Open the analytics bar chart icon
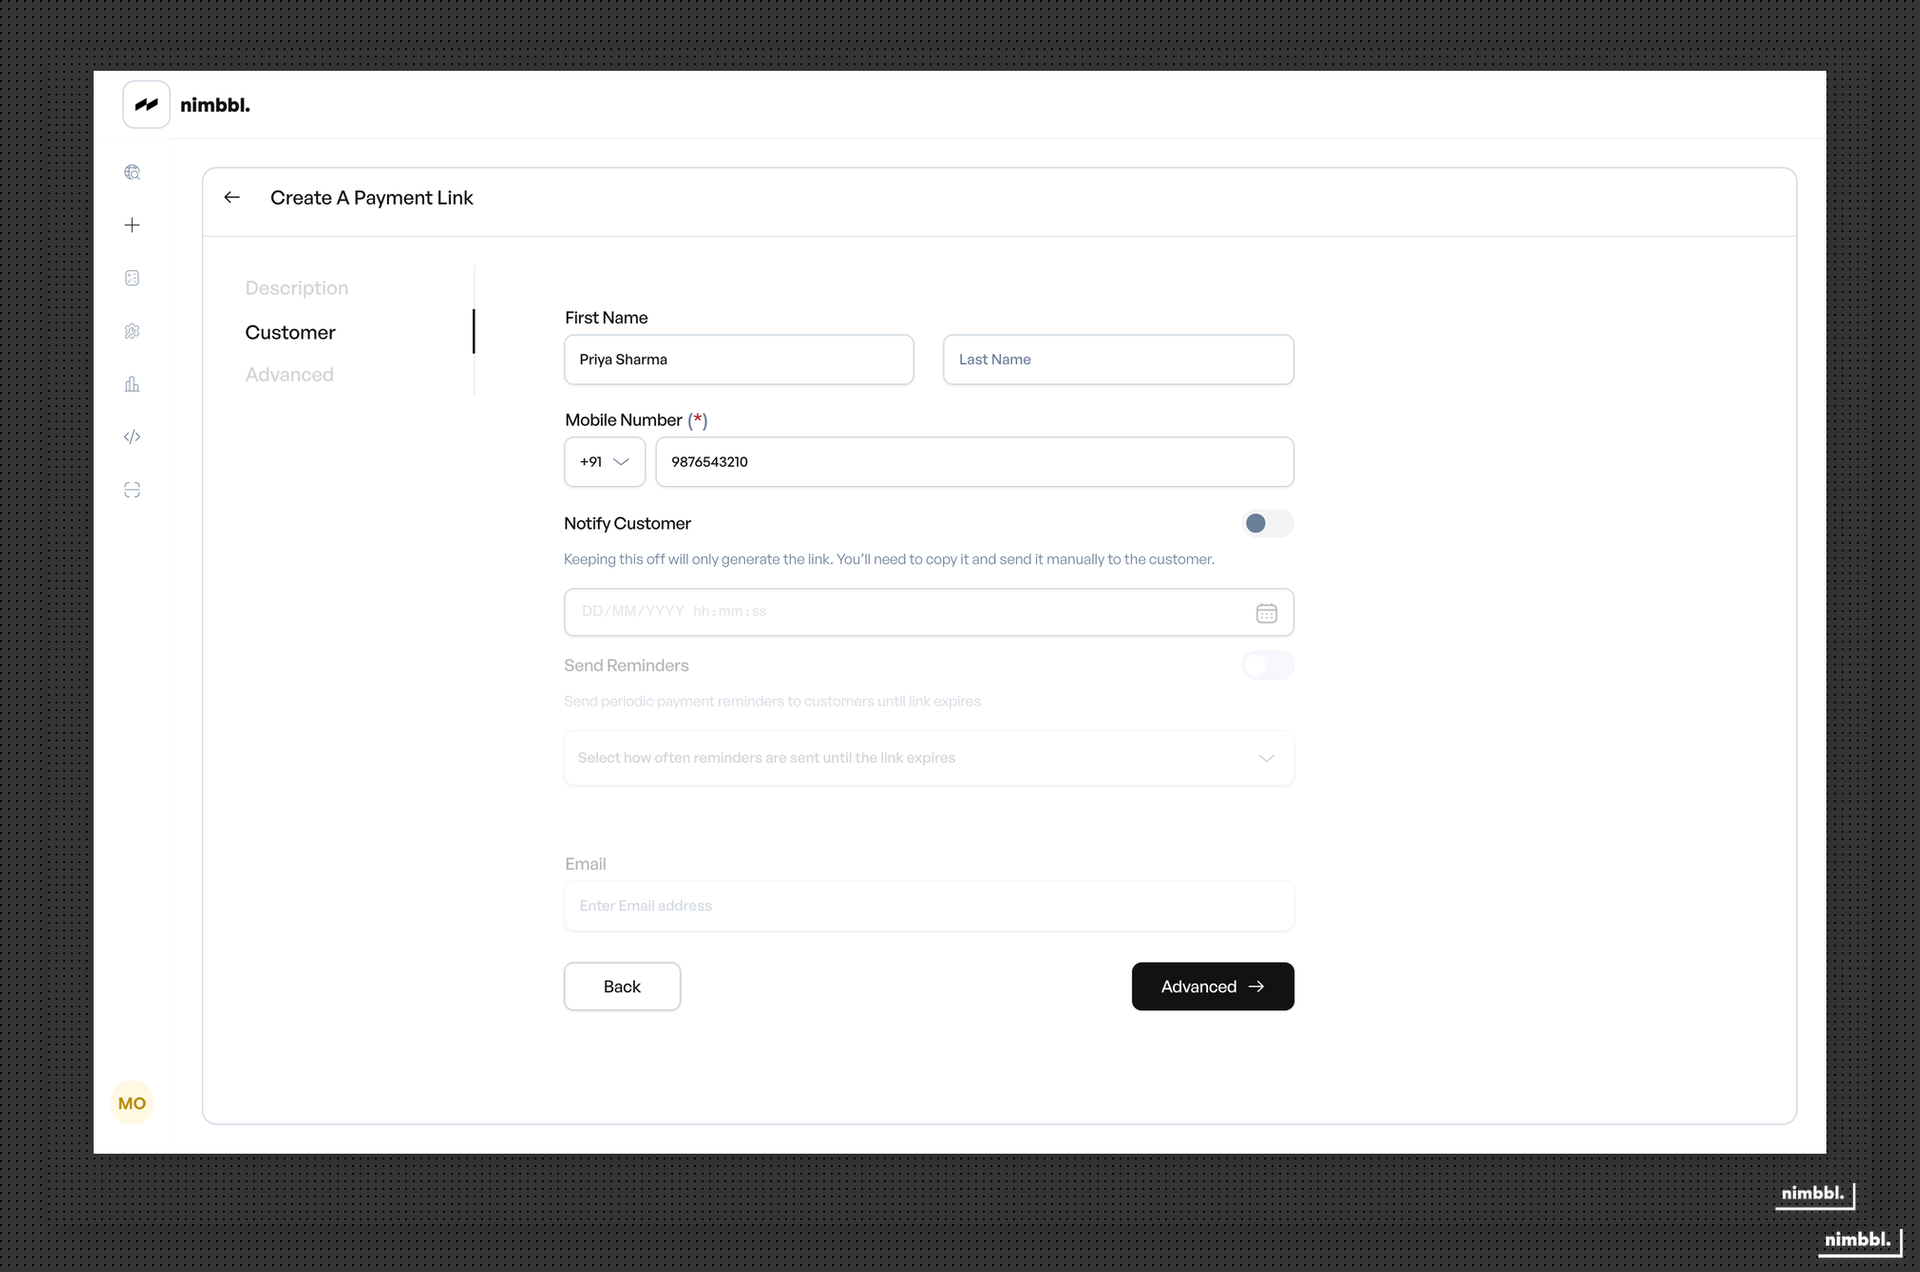 (x=131, y=384)
